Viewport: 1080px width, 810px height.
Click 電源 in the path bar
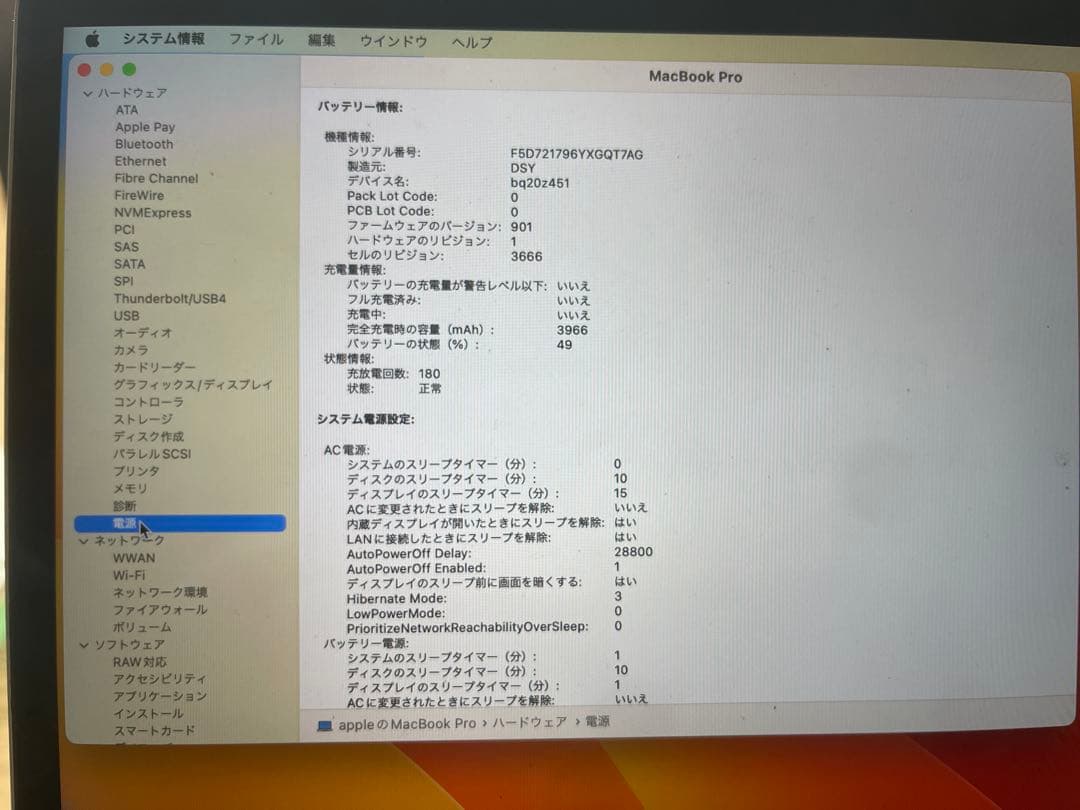[x=597, y=722]
